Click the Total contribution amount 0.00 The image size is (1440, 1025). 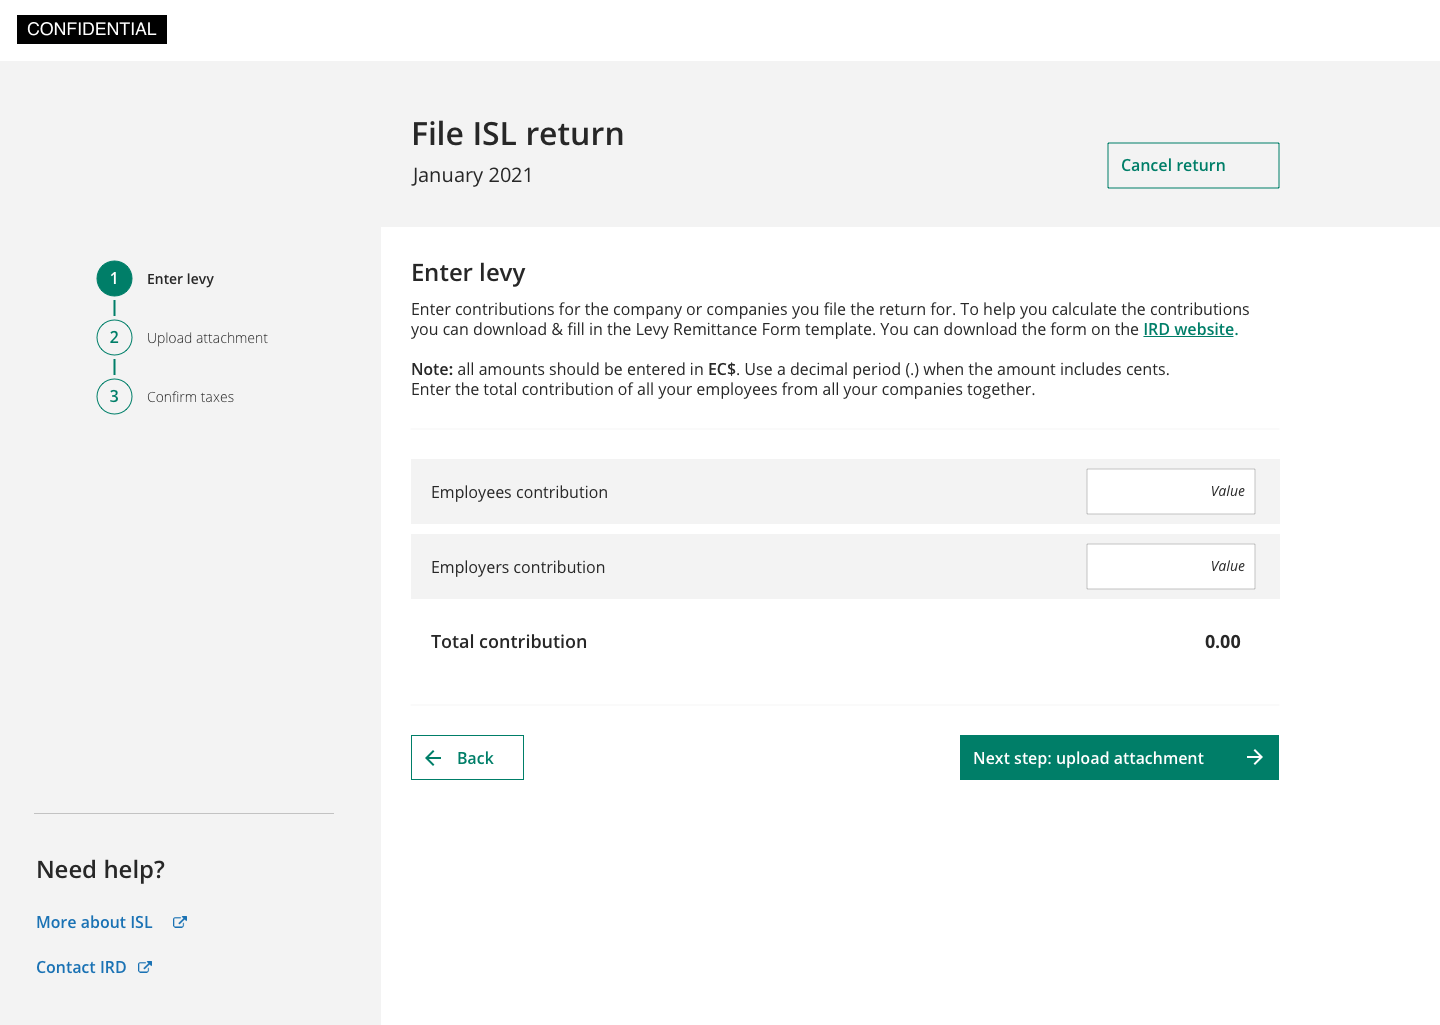pos(1222,642)
